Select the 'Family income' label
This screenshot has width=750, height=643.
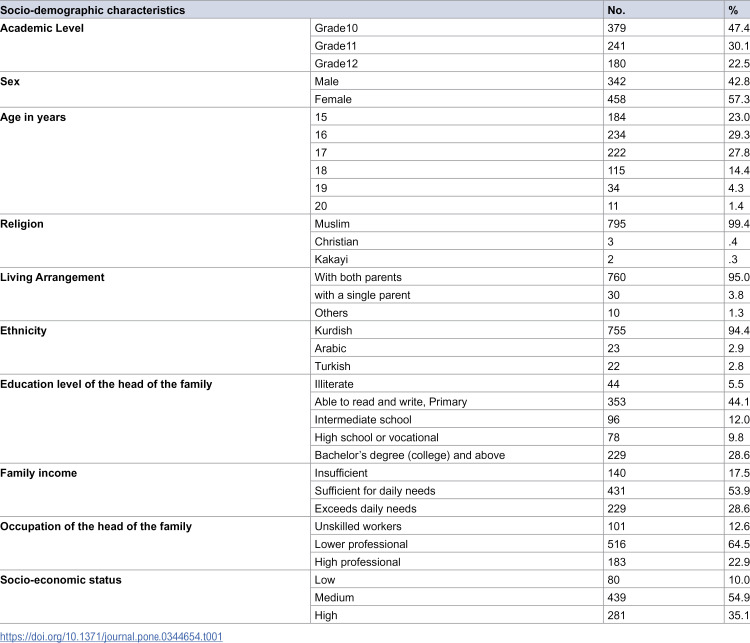38,473
